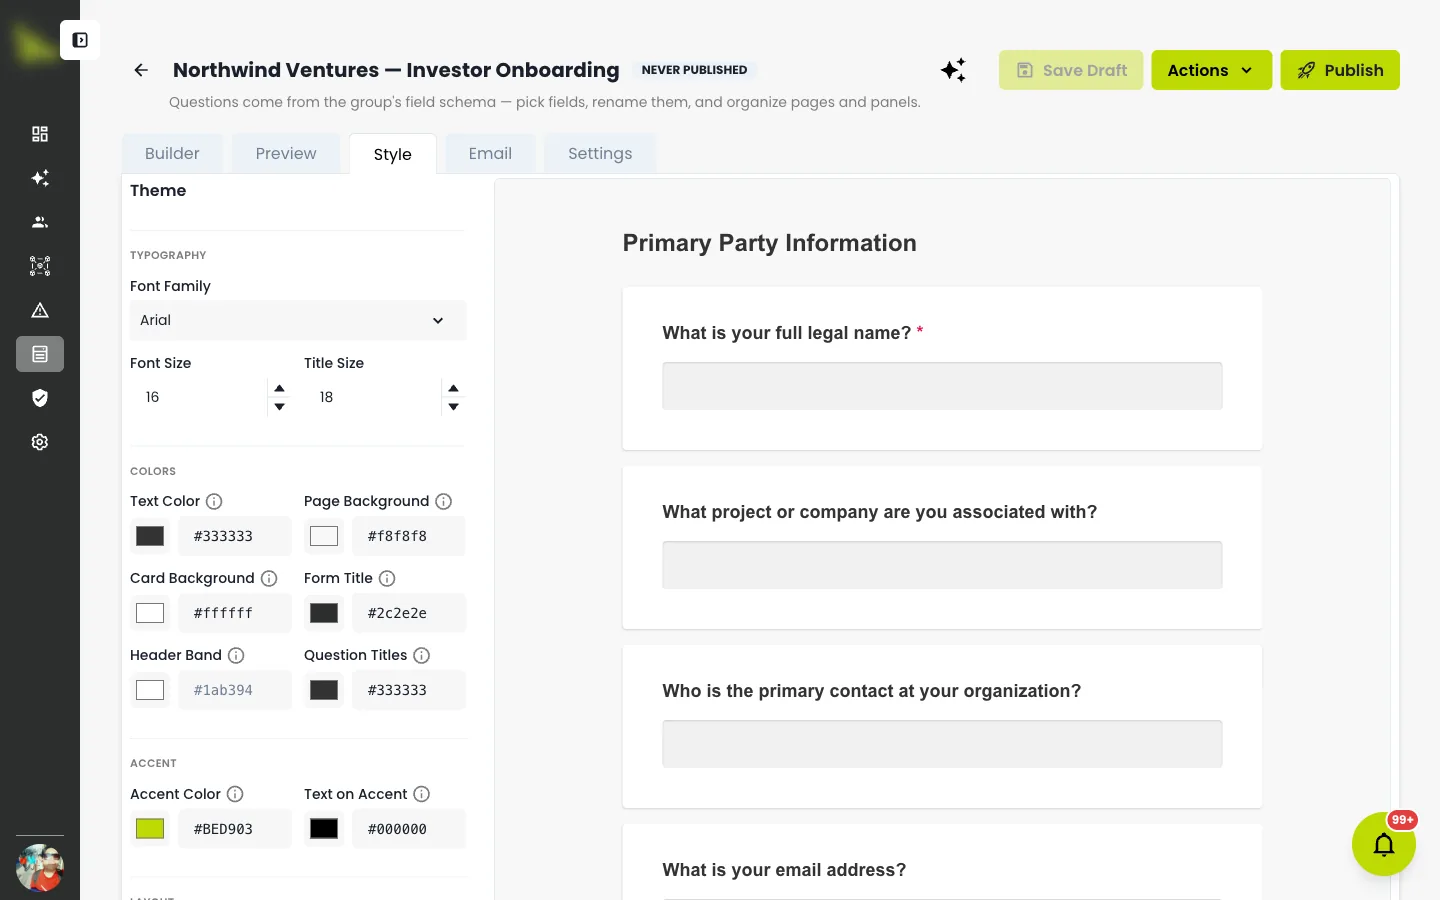Show info for Text on Accent
This screenshot has height=900, width=1440.
[422, 794]
